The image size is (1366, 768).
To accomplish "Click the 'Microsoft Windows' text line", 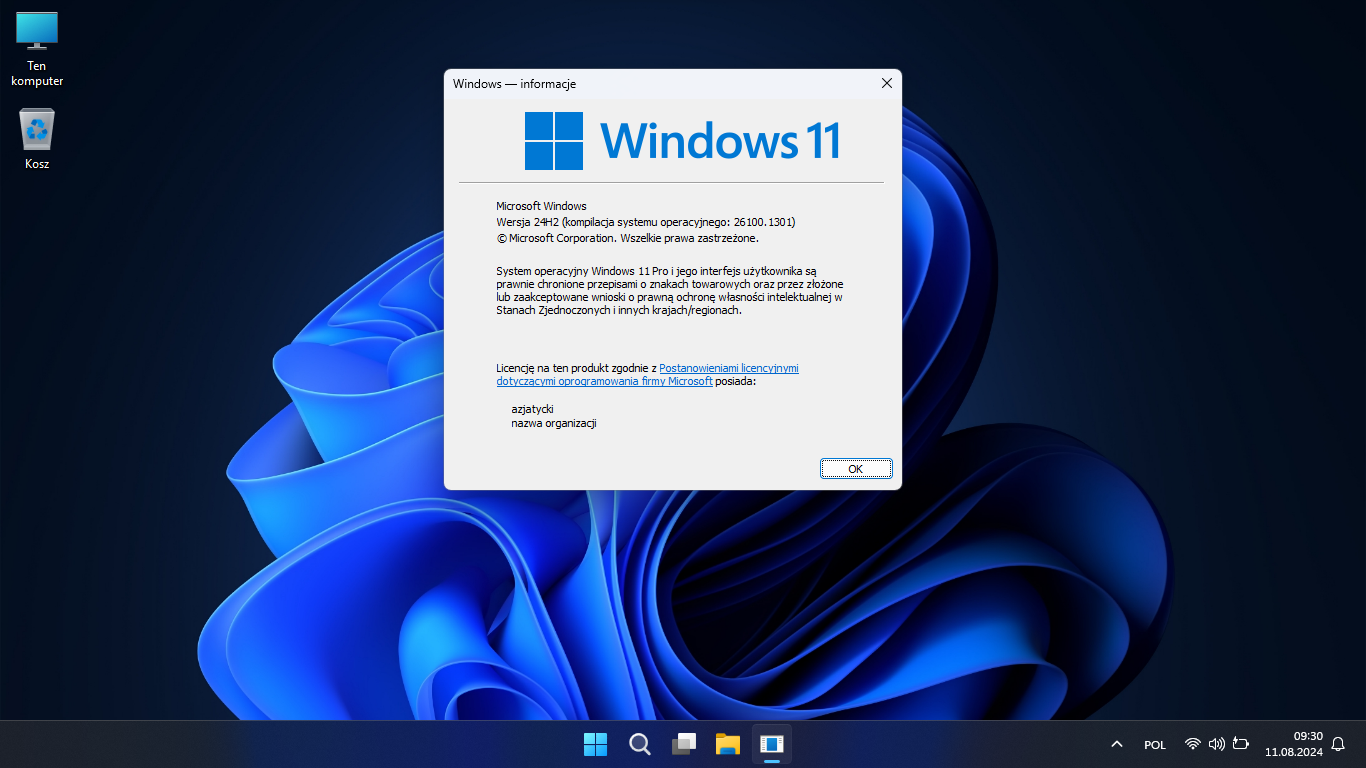I will click(x=541, y=206).
